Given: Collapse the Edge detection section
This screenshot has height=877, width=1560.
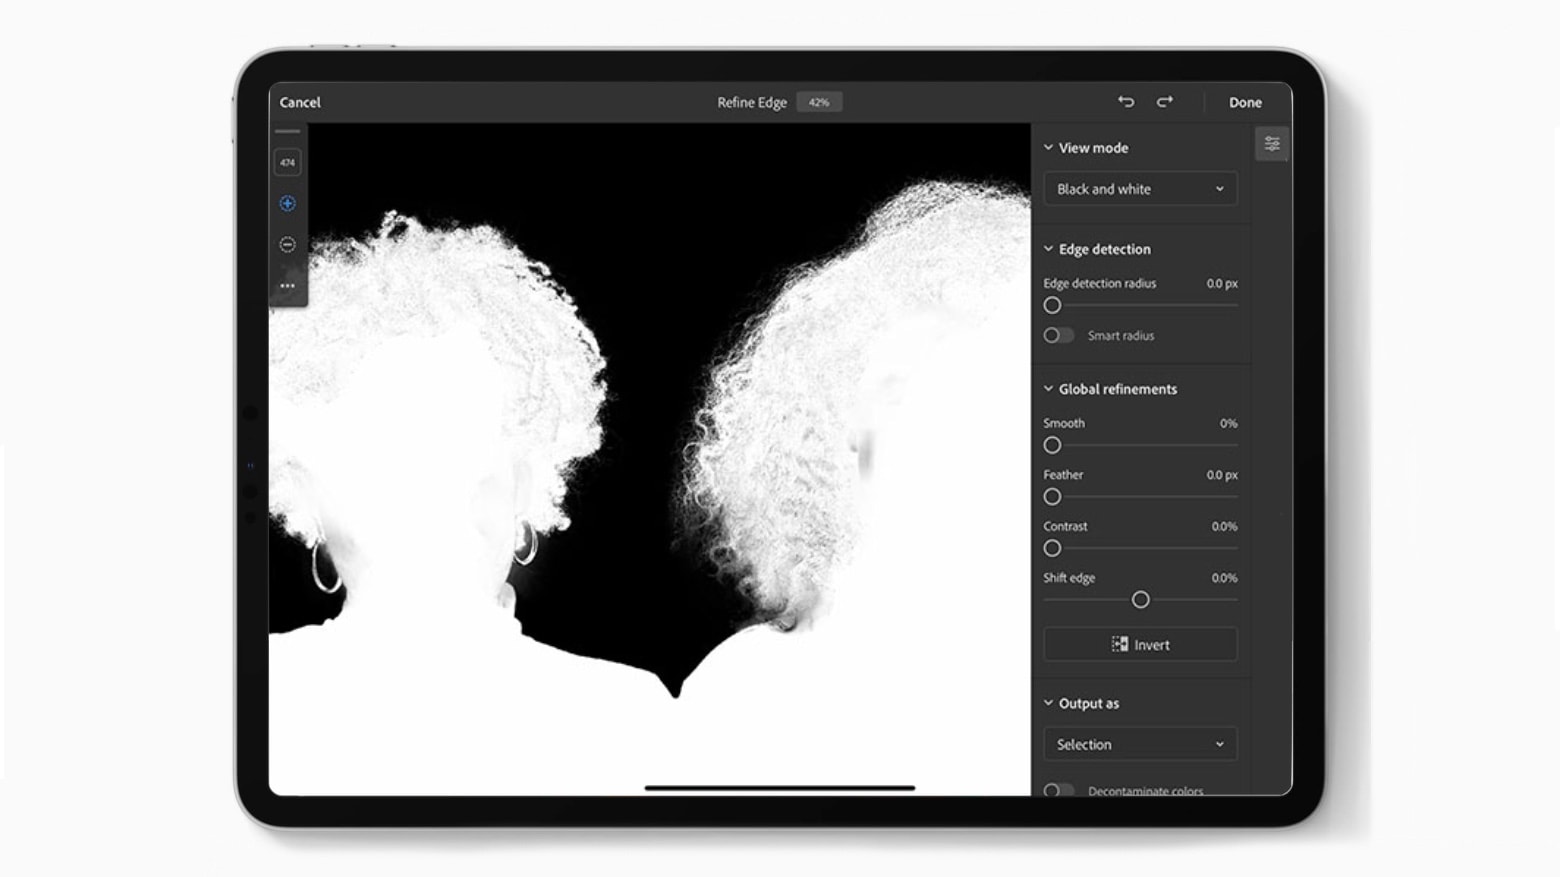Looking at the screenshot, I should (1047, 248).
